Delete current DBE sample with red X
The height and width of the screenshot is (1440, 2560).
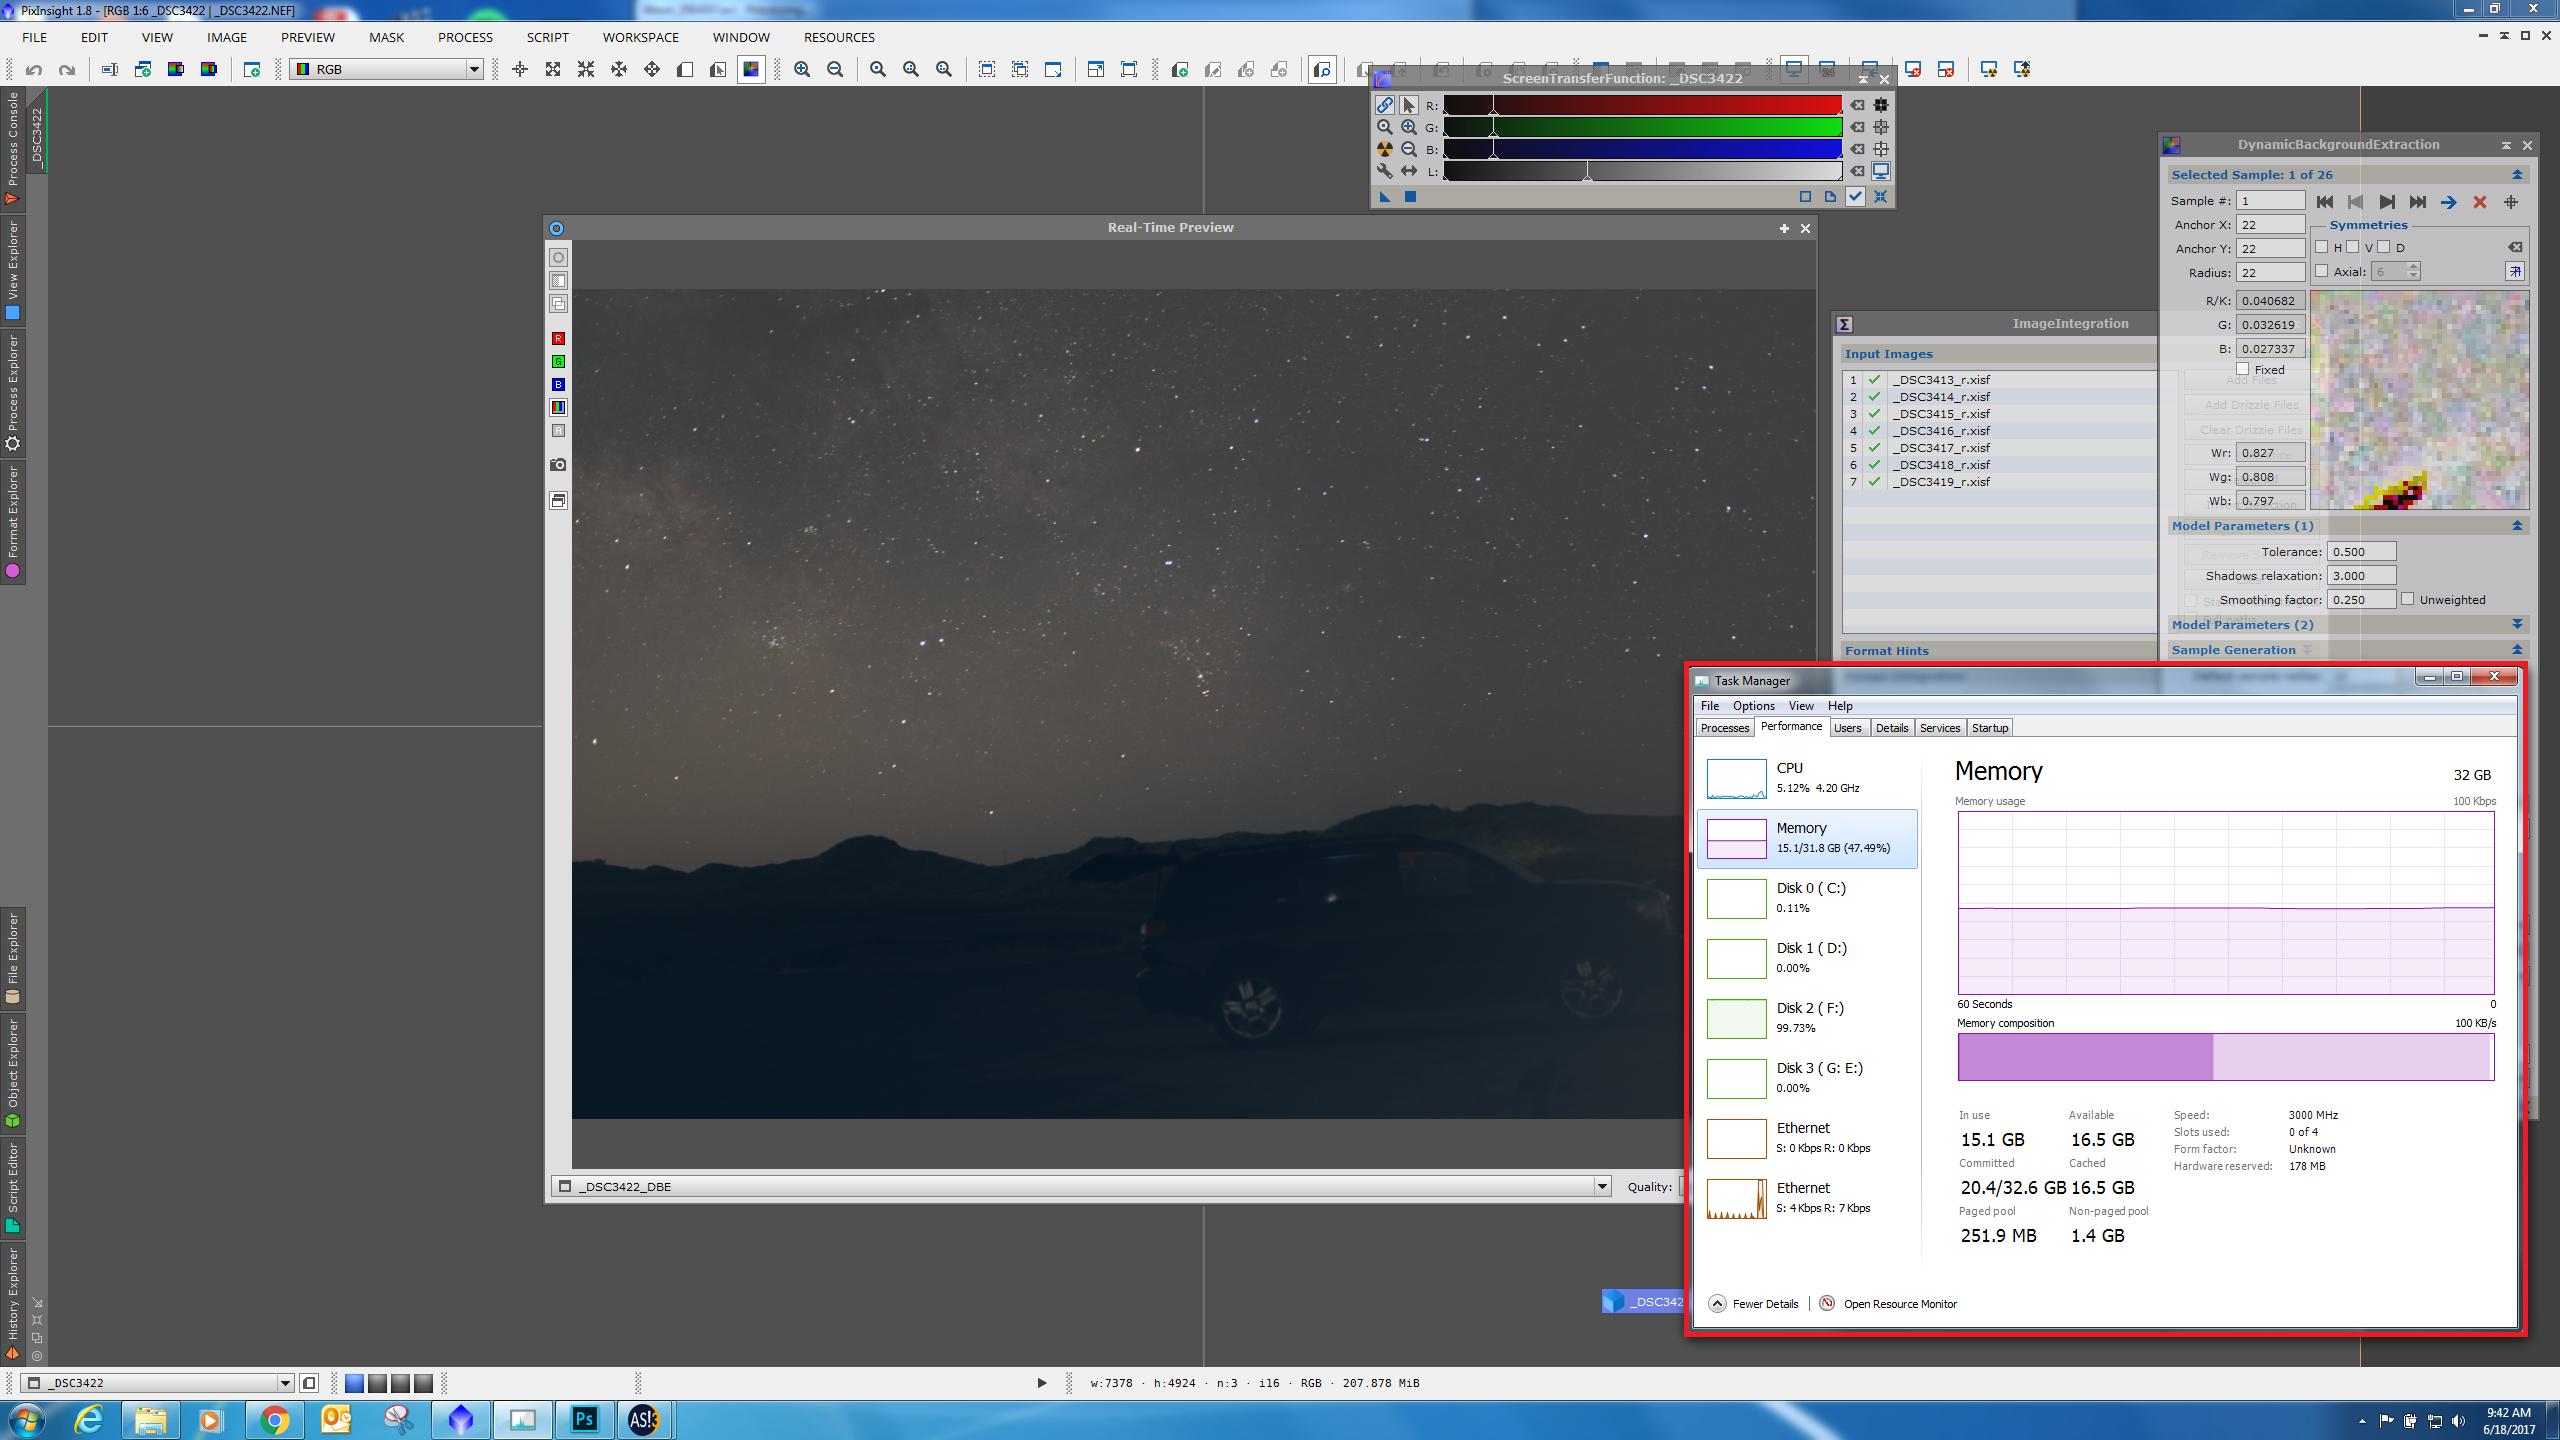tap(2479, 202)
